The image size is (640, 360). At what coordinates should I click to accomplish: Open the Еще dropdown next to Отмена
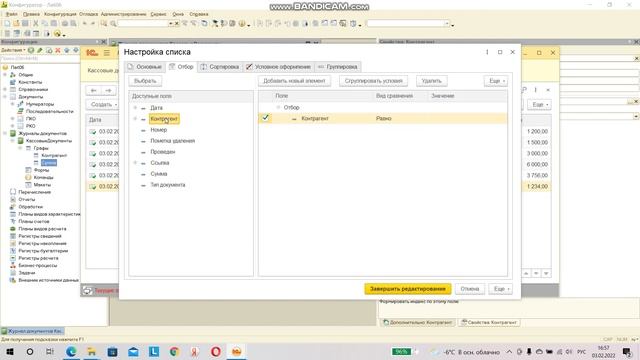click(500, 289)
